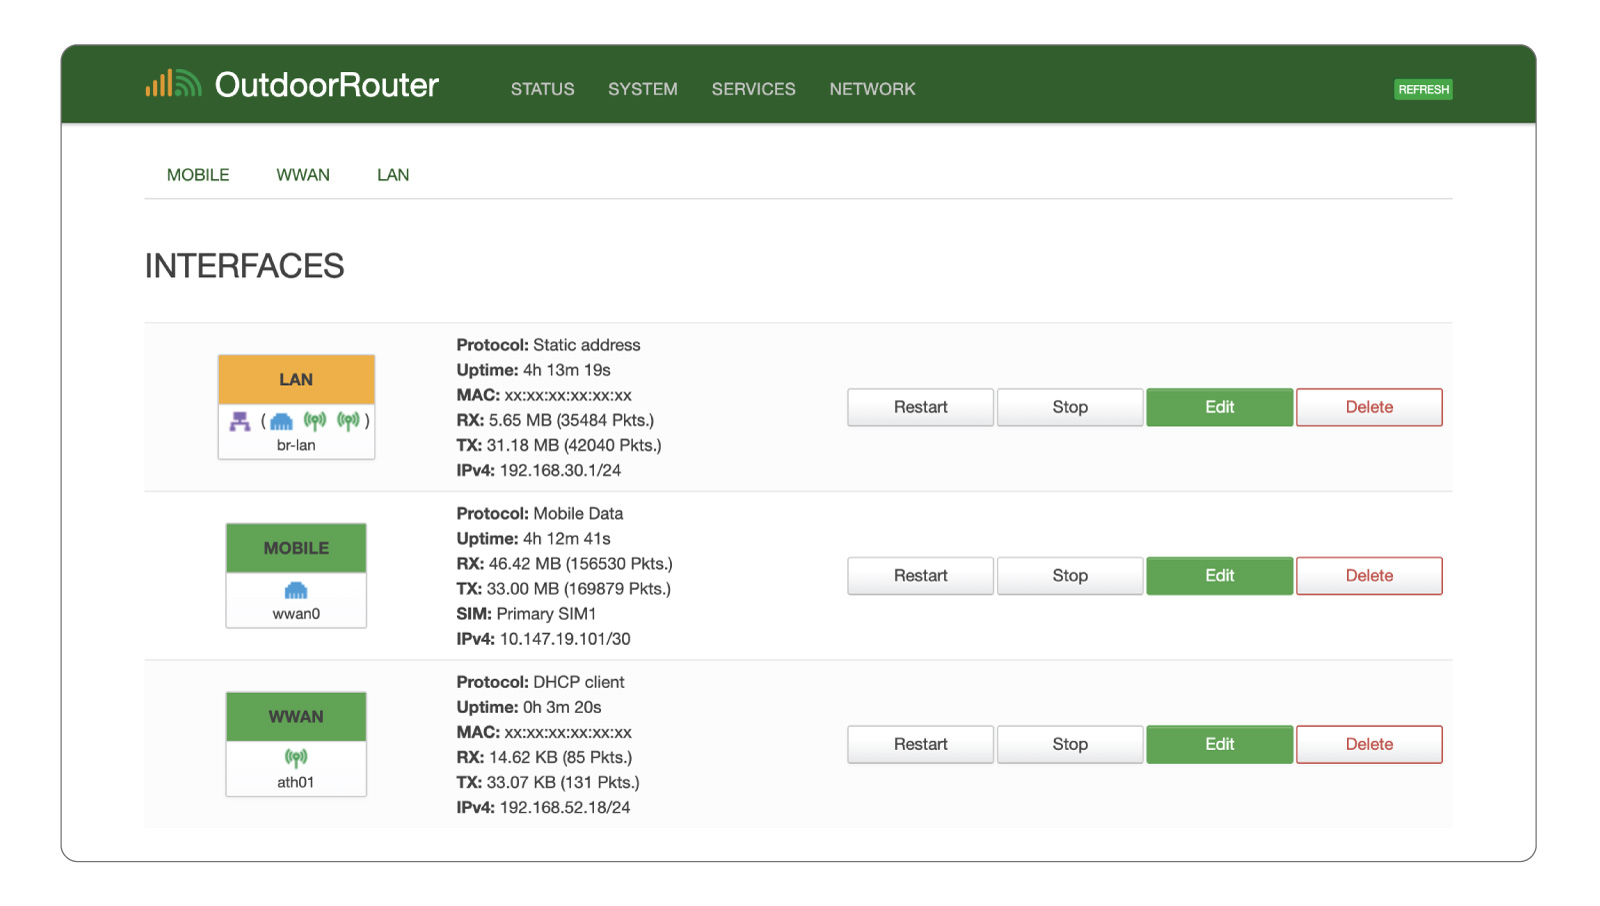Edit the WWAN interface
Image resolution: width=1600 pixels, height=906 pixels.
click(x=1219, y=744)
